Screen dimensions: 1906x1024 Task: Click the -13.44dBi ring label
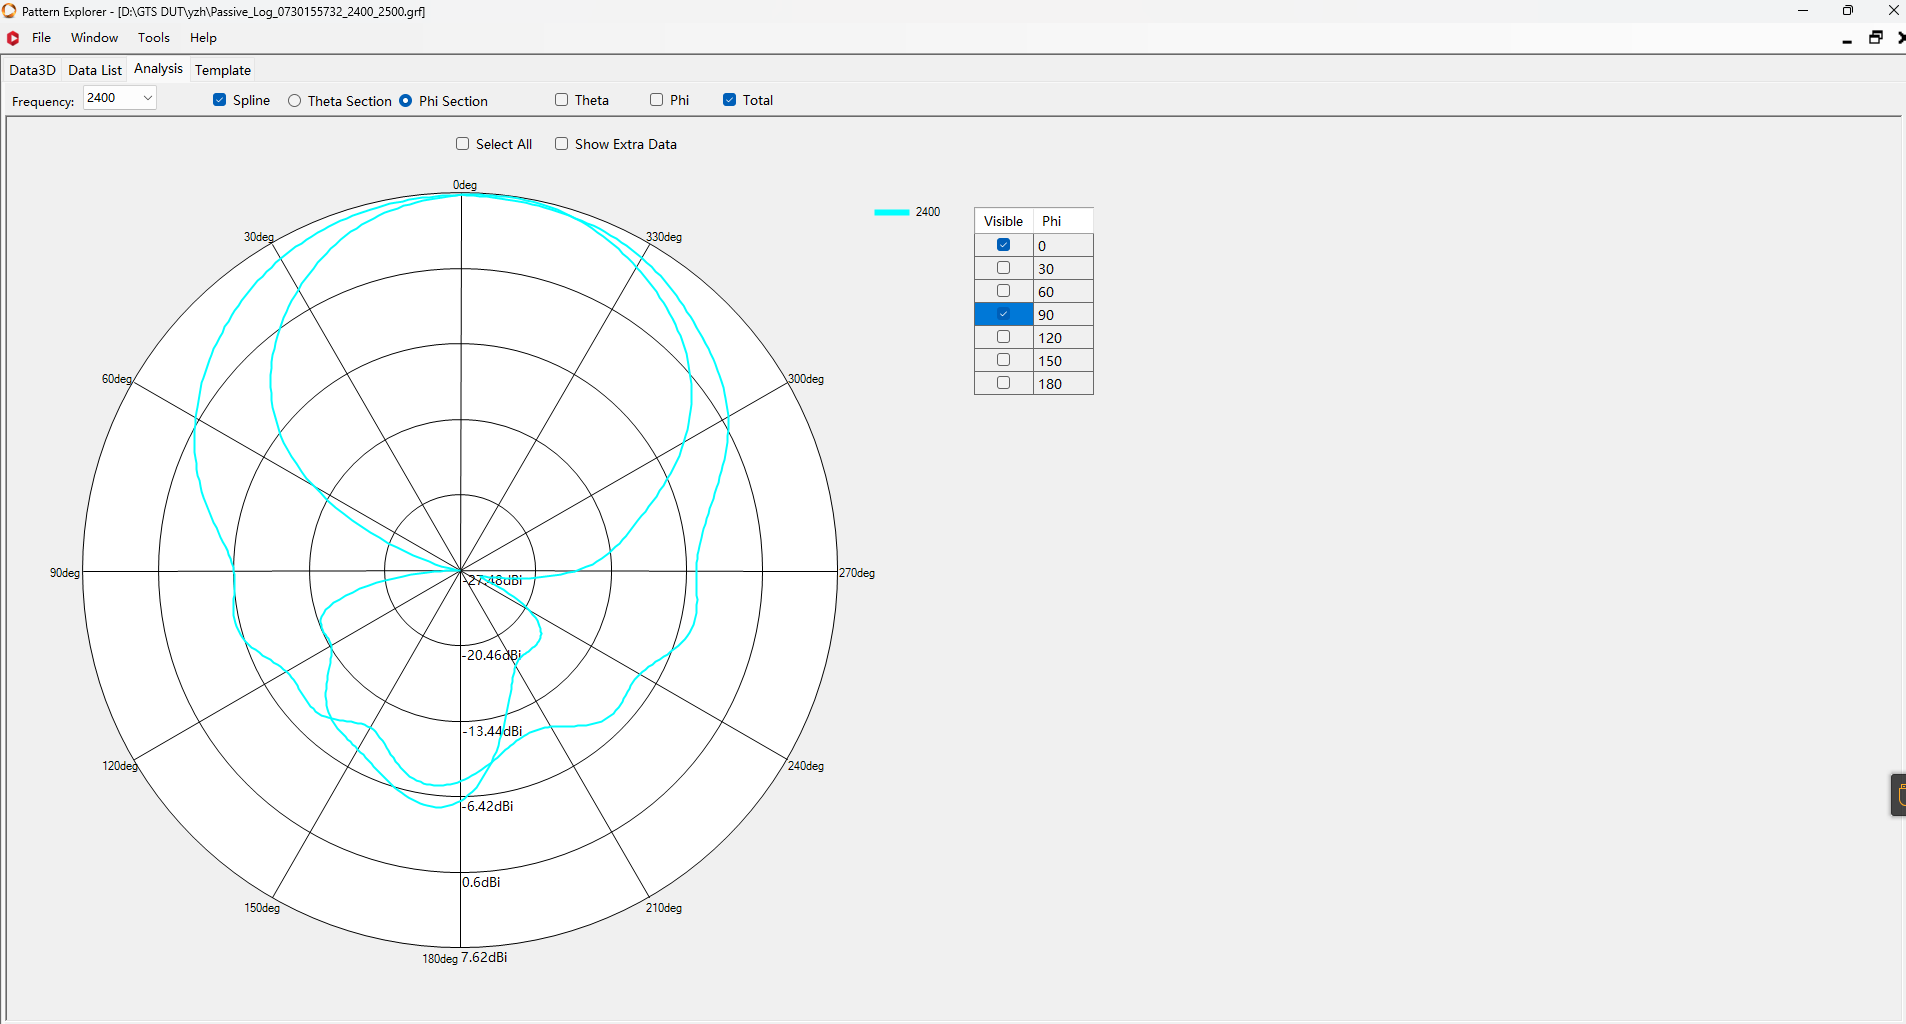tap(492, 731)
